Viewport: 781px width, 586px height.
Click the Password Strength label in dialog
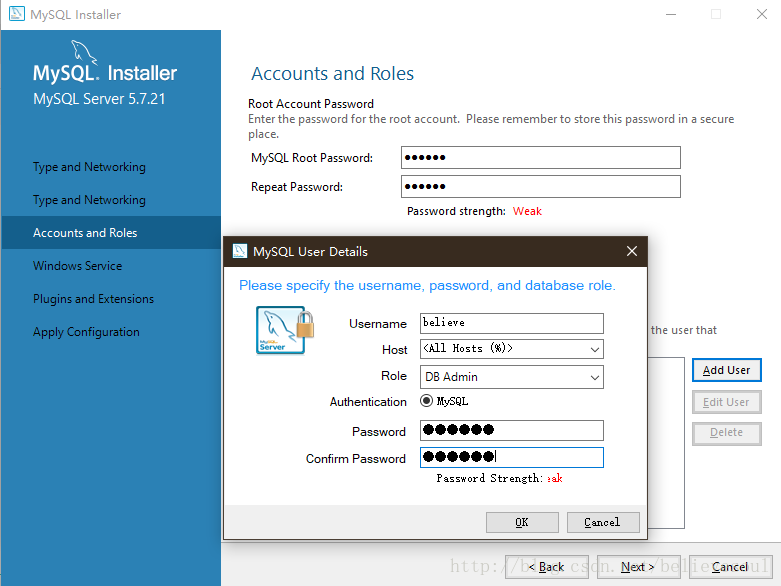(490, 478)
